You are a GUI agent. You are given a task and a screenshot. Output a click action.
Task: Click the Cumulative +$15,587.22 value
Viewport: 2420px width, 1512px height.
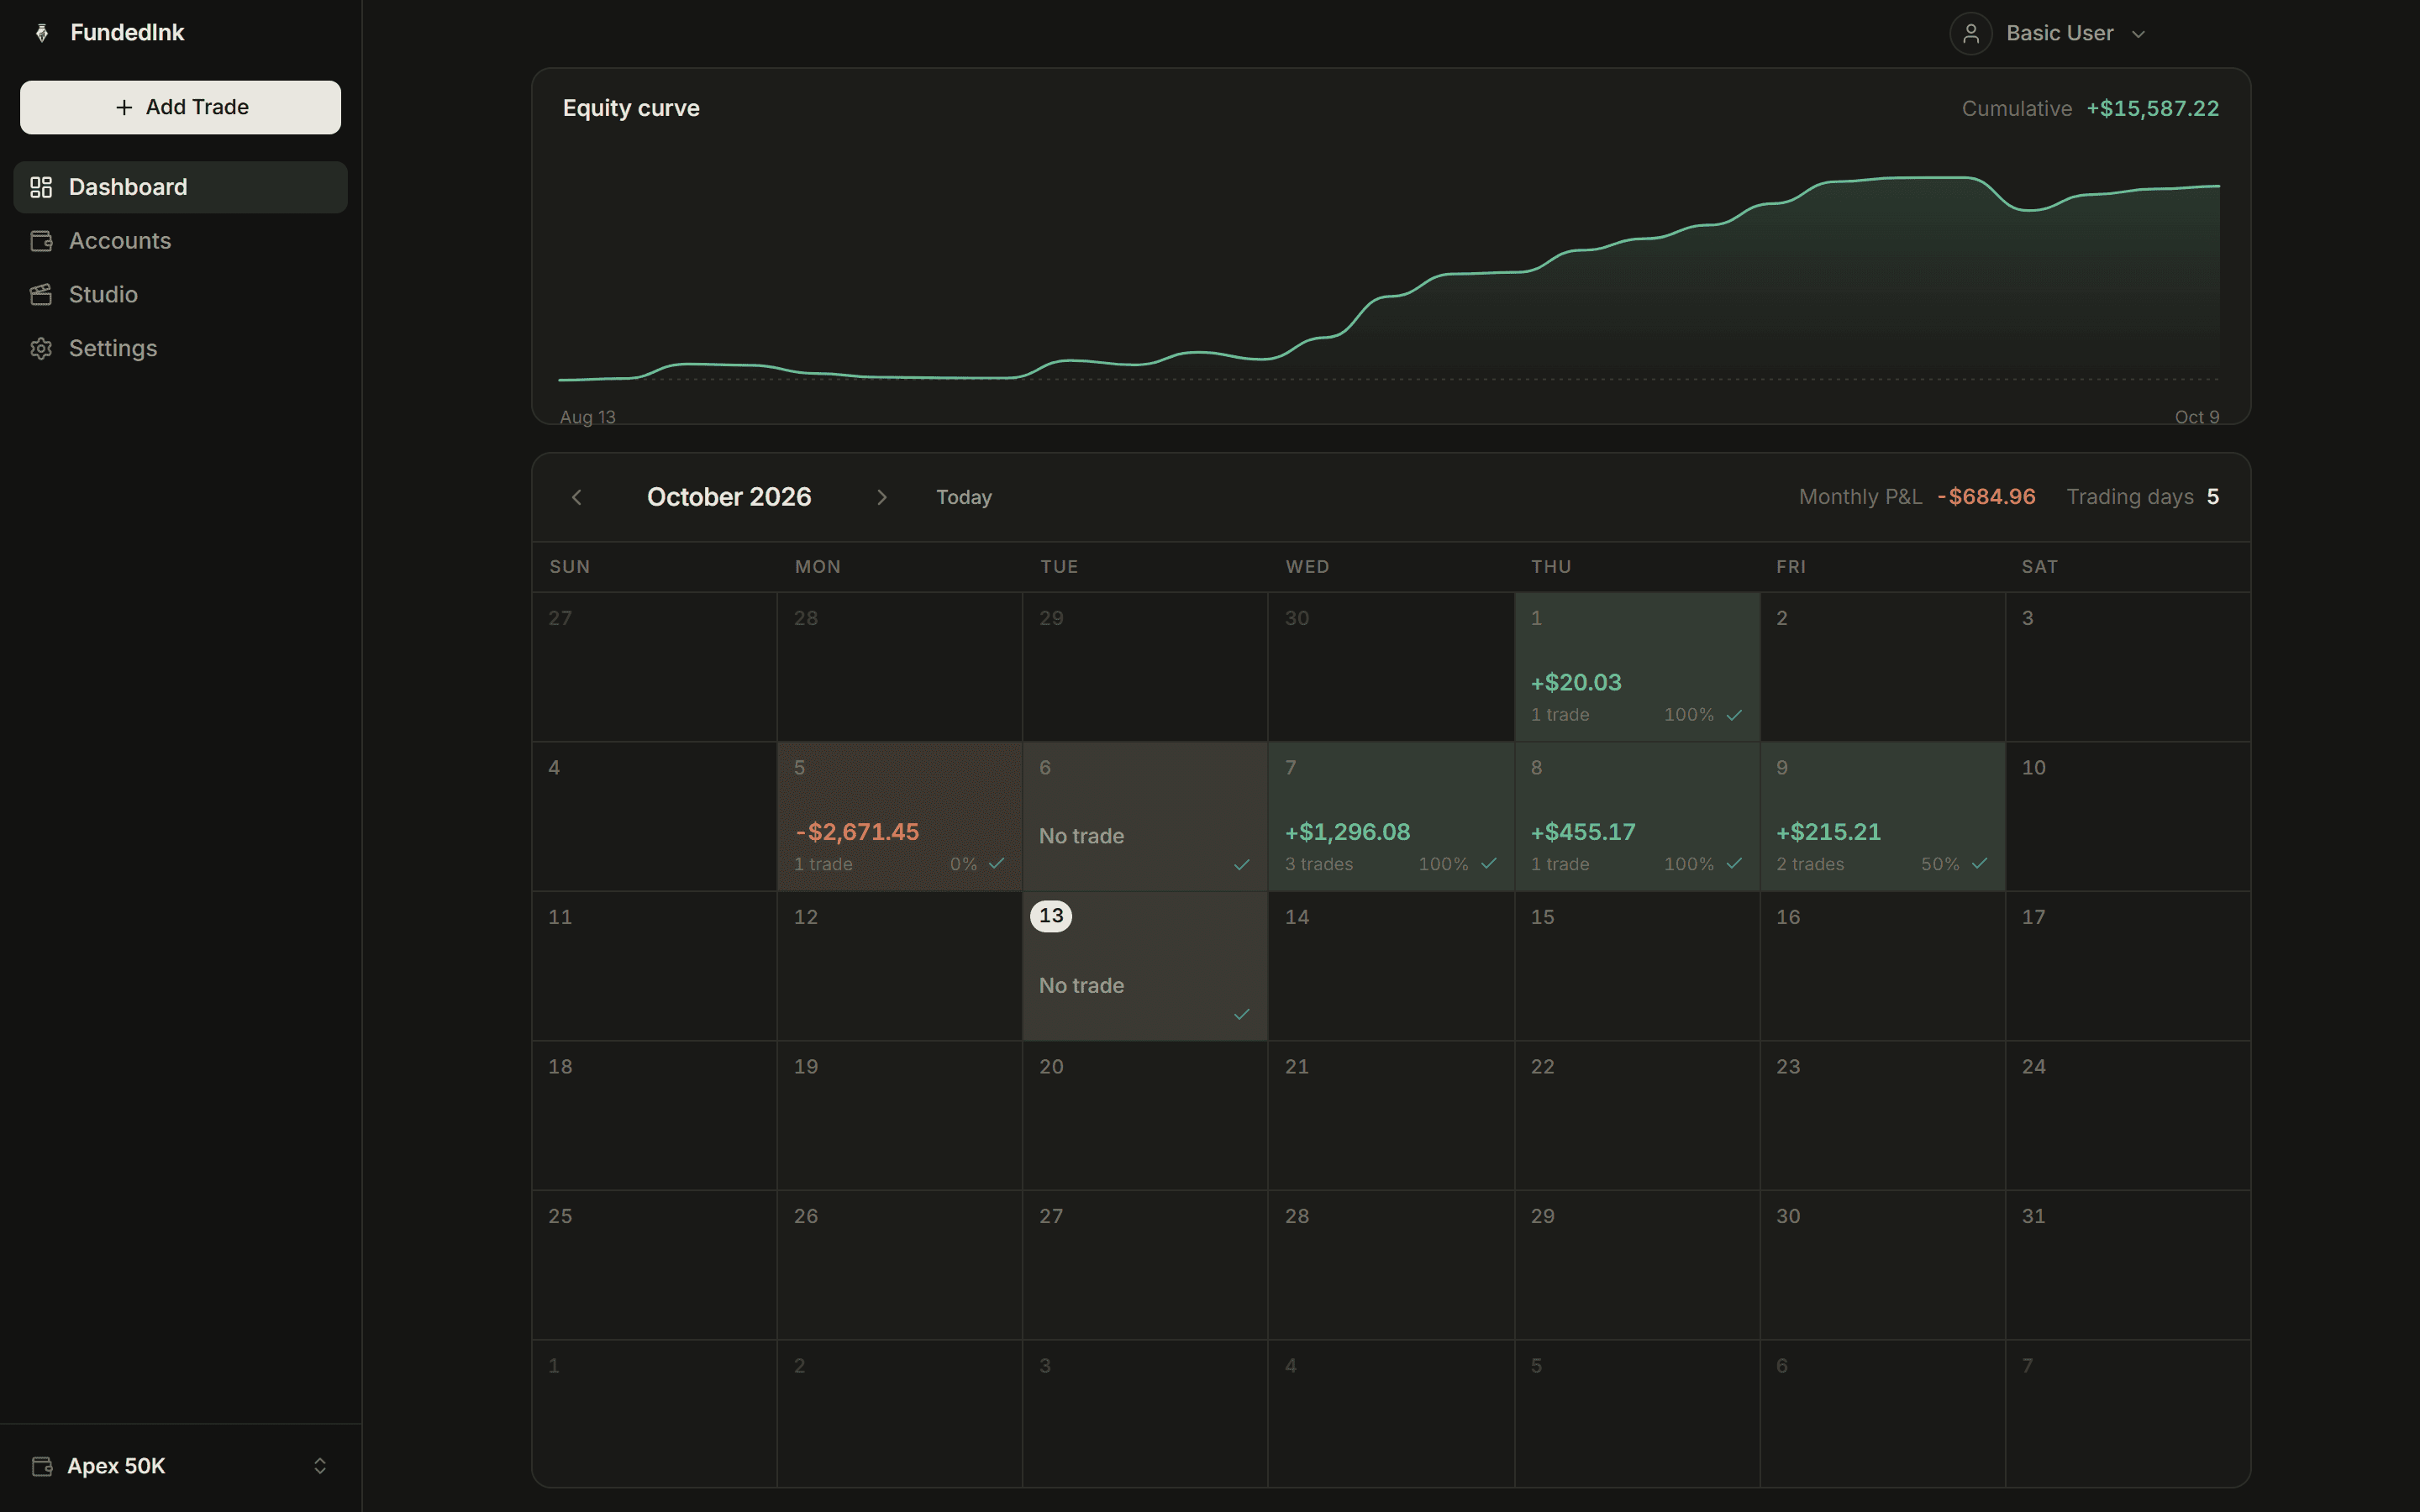point(2152,108)
